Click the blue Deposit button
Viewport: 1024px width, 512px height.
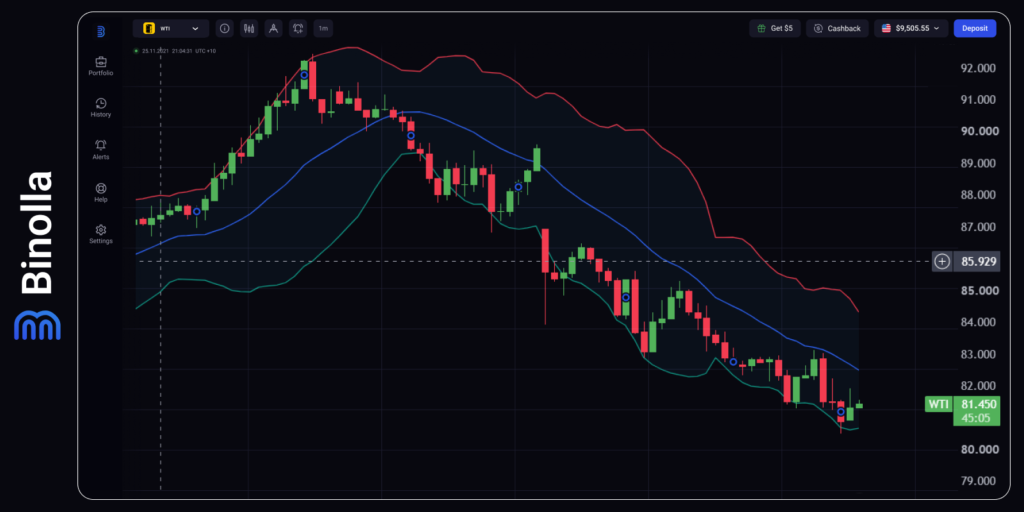(x=974, y=29)
